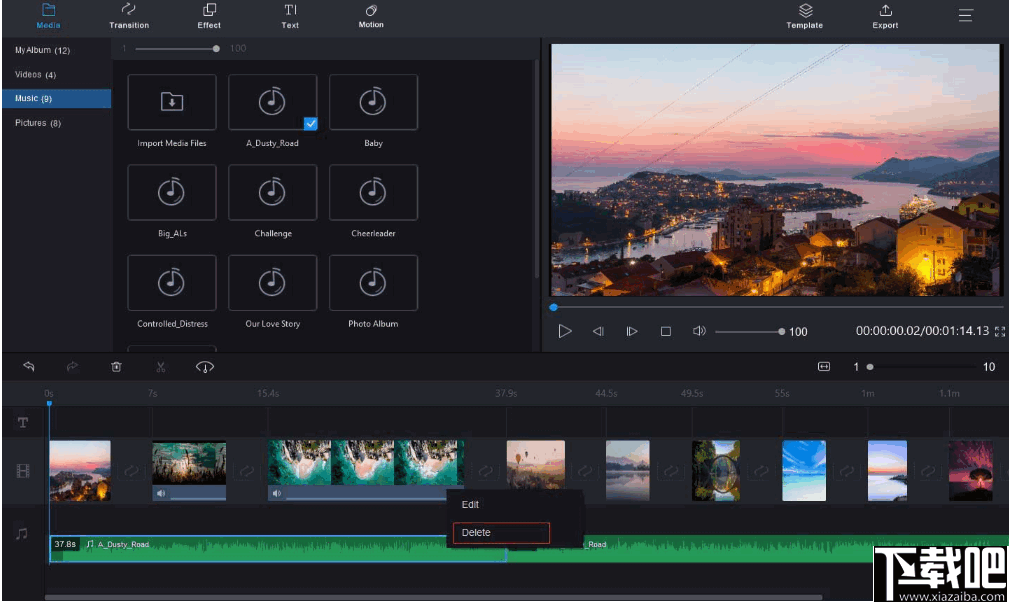Click the Export icon
Viewport: 1009px width, 602px height.
click(884, 17)
